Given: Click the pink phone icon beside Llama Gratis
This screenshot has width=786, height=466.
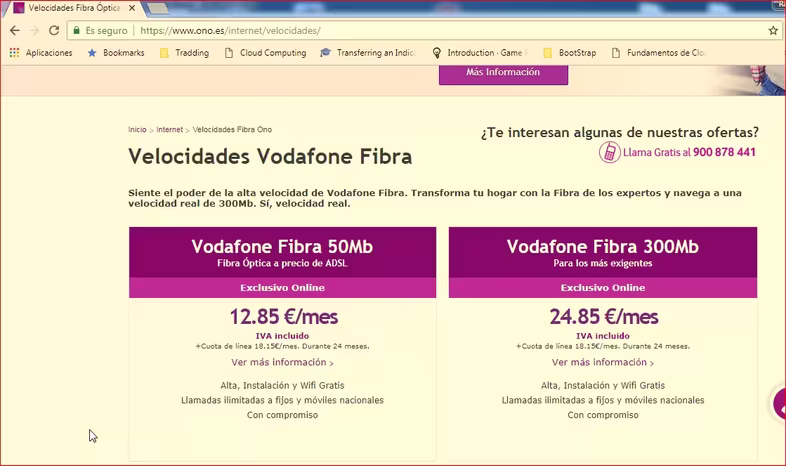Looking at the screenshot, I should pyautogui.click(x=610, y=152).
